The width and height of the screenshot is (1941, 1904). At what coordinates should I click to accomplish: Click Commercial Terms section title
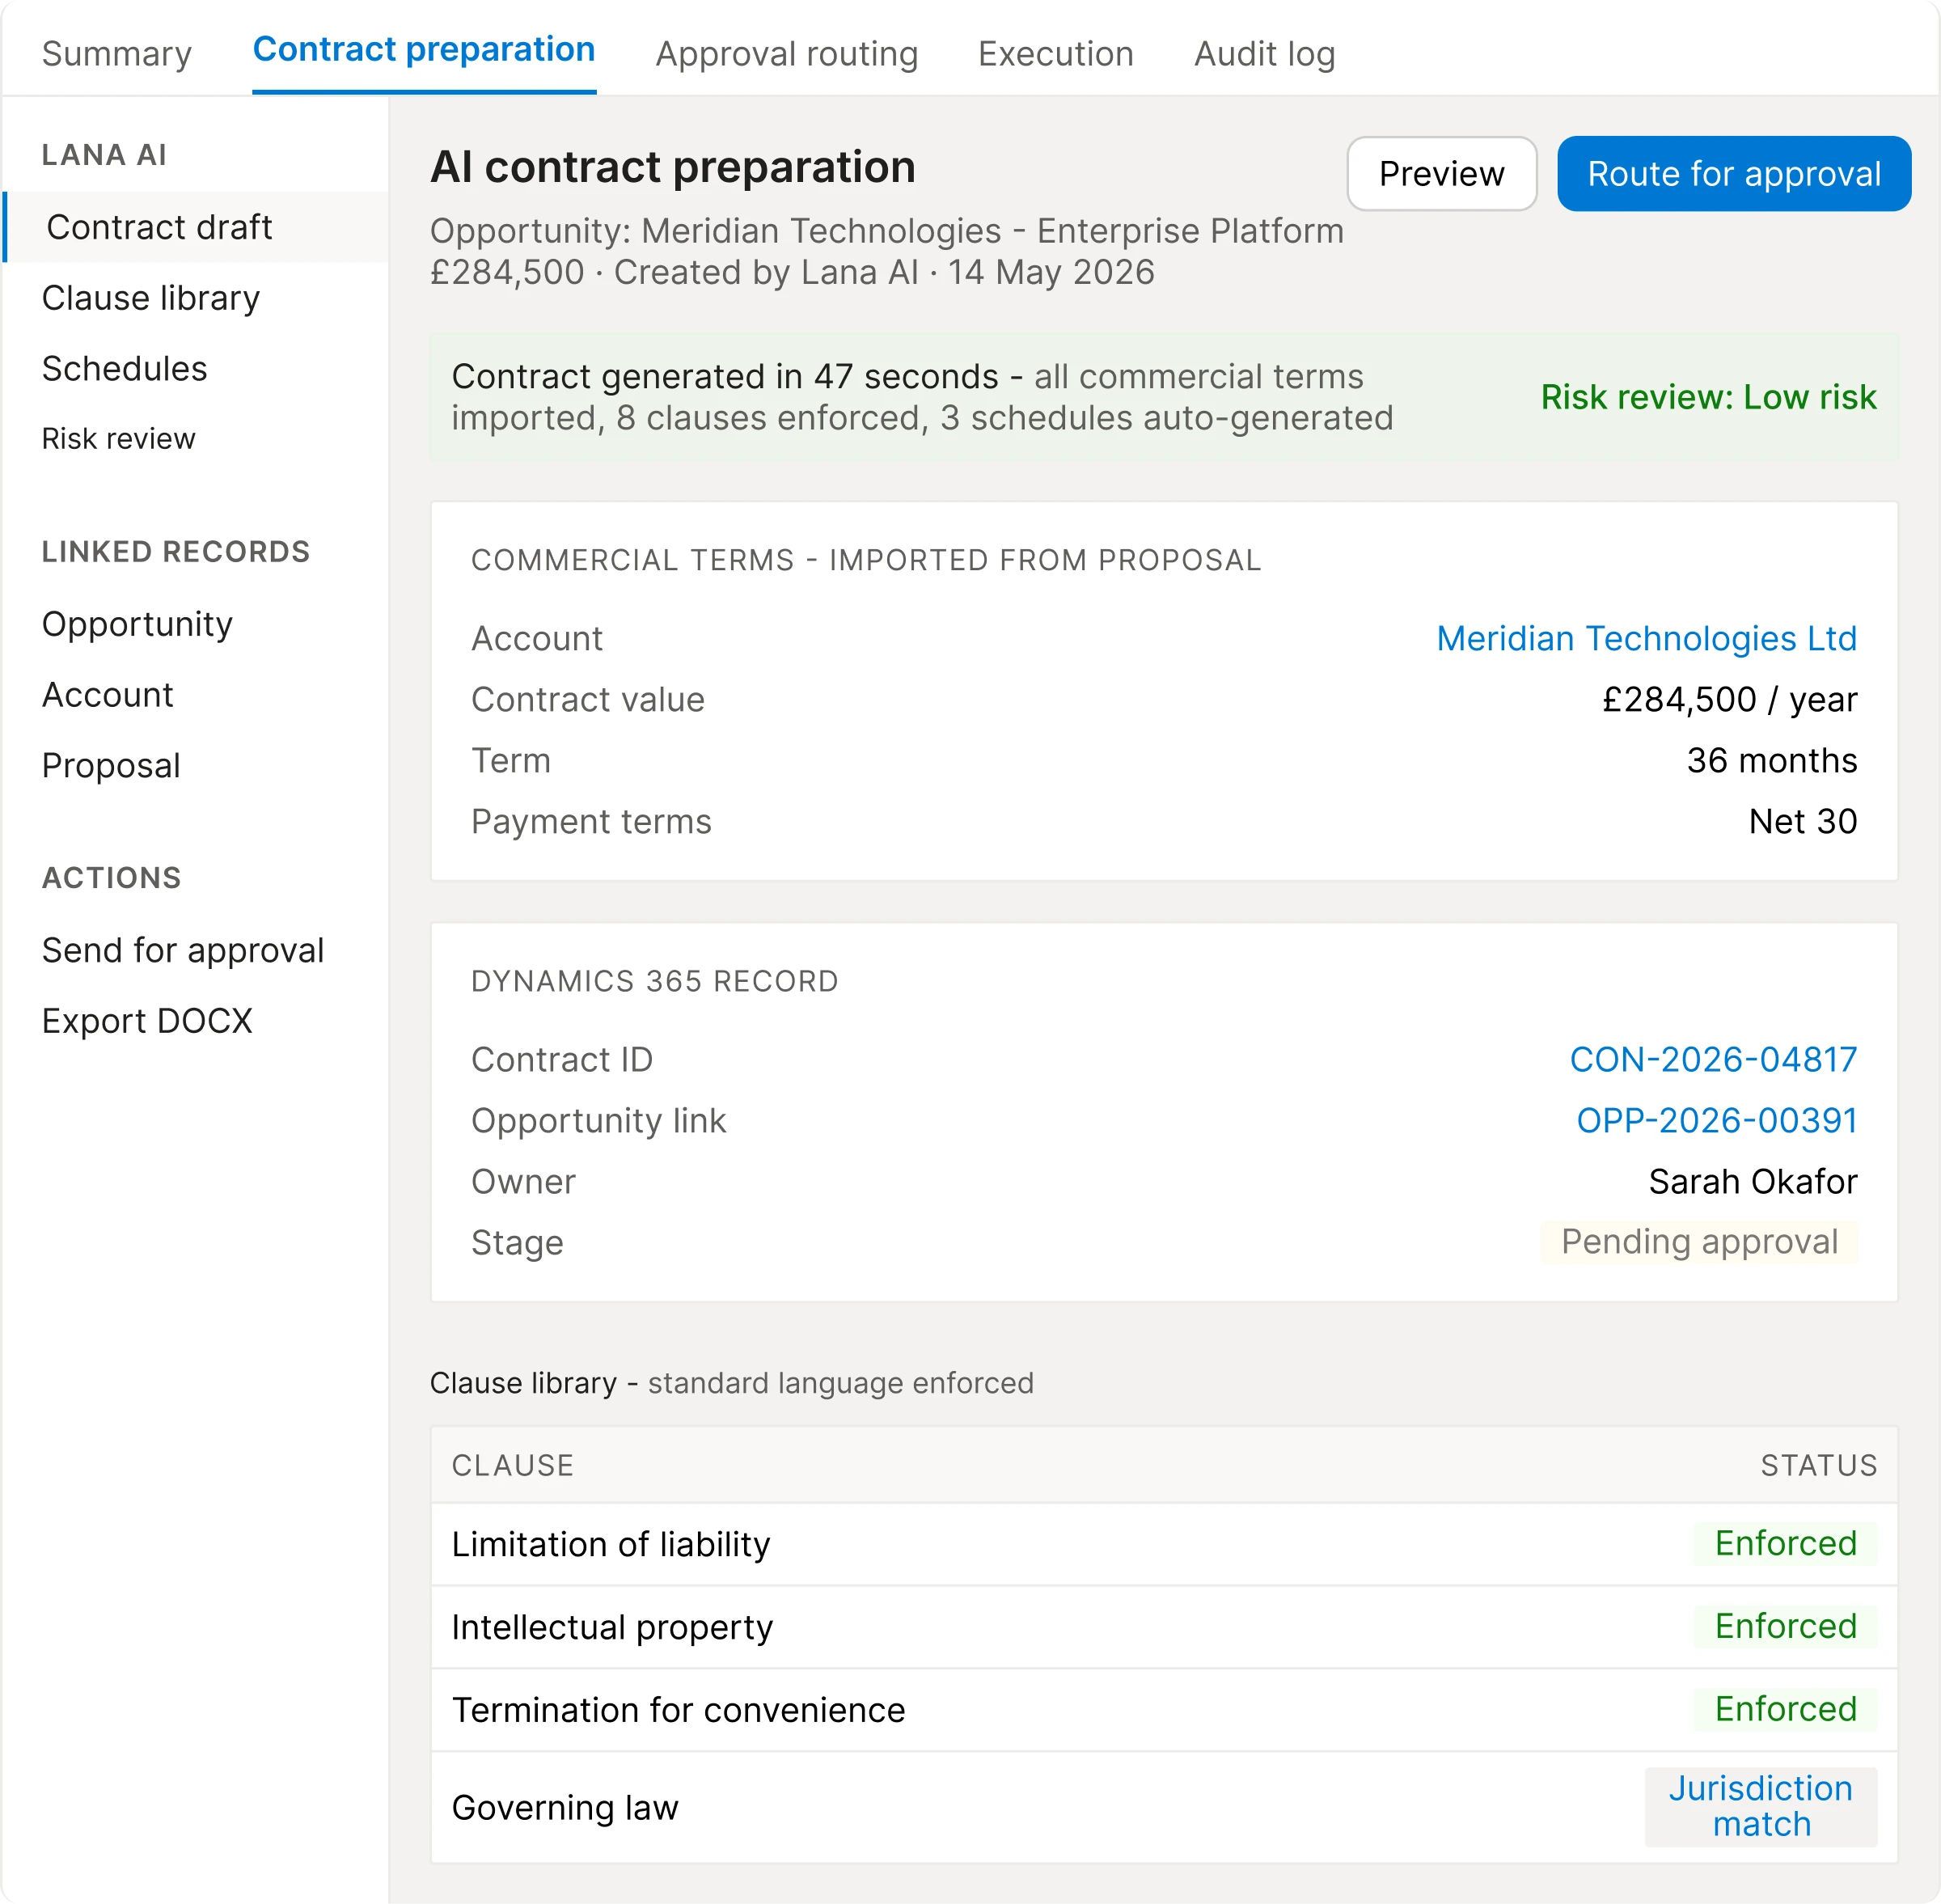[x=866, y=561]
